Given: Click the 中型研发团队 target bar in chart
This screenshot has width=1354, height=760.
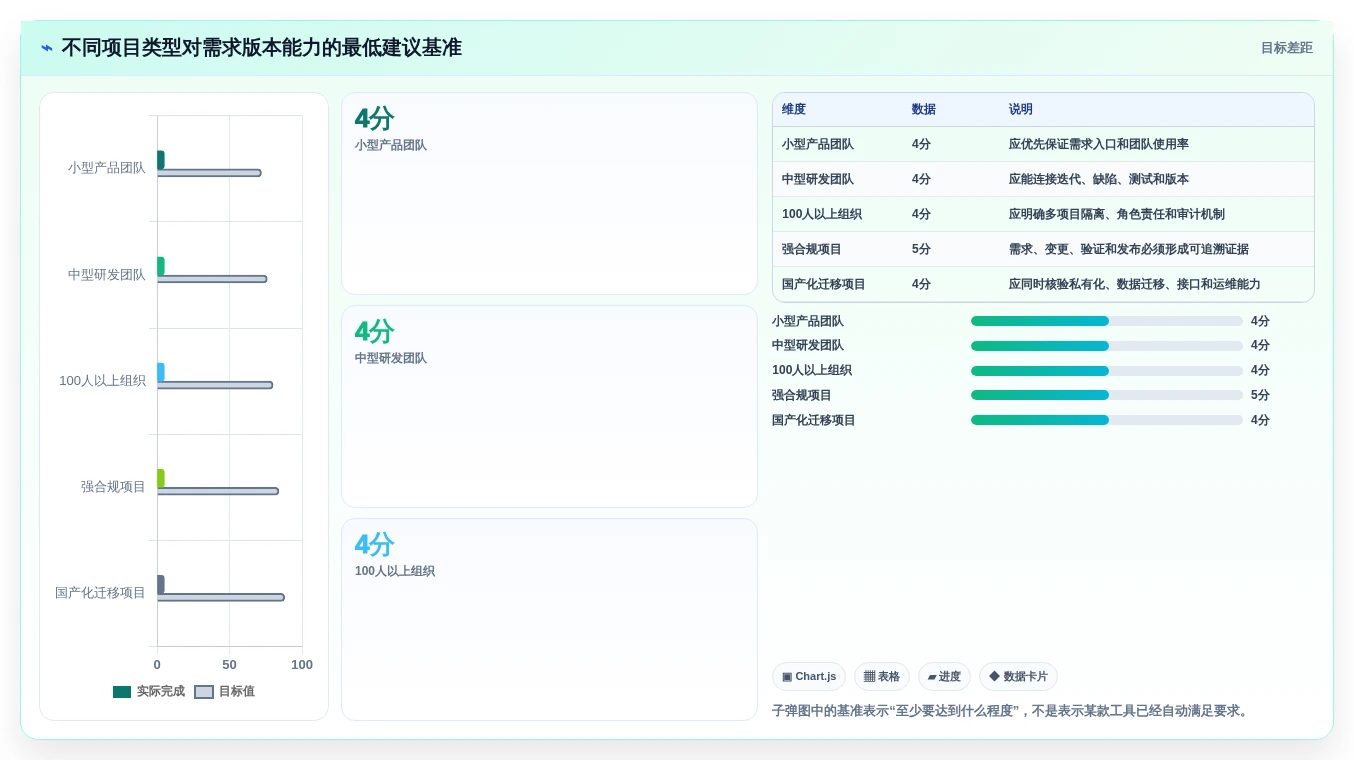Looking at the screenshot, I should [x=212, y=279].
